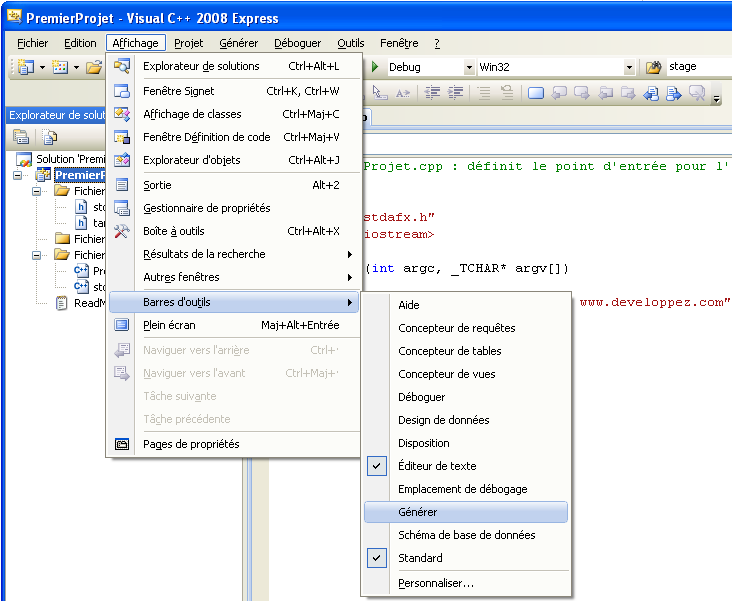Click the stage search text field
Image resolution: width=732 pixels, height=601 pixels.
(698, 67)
